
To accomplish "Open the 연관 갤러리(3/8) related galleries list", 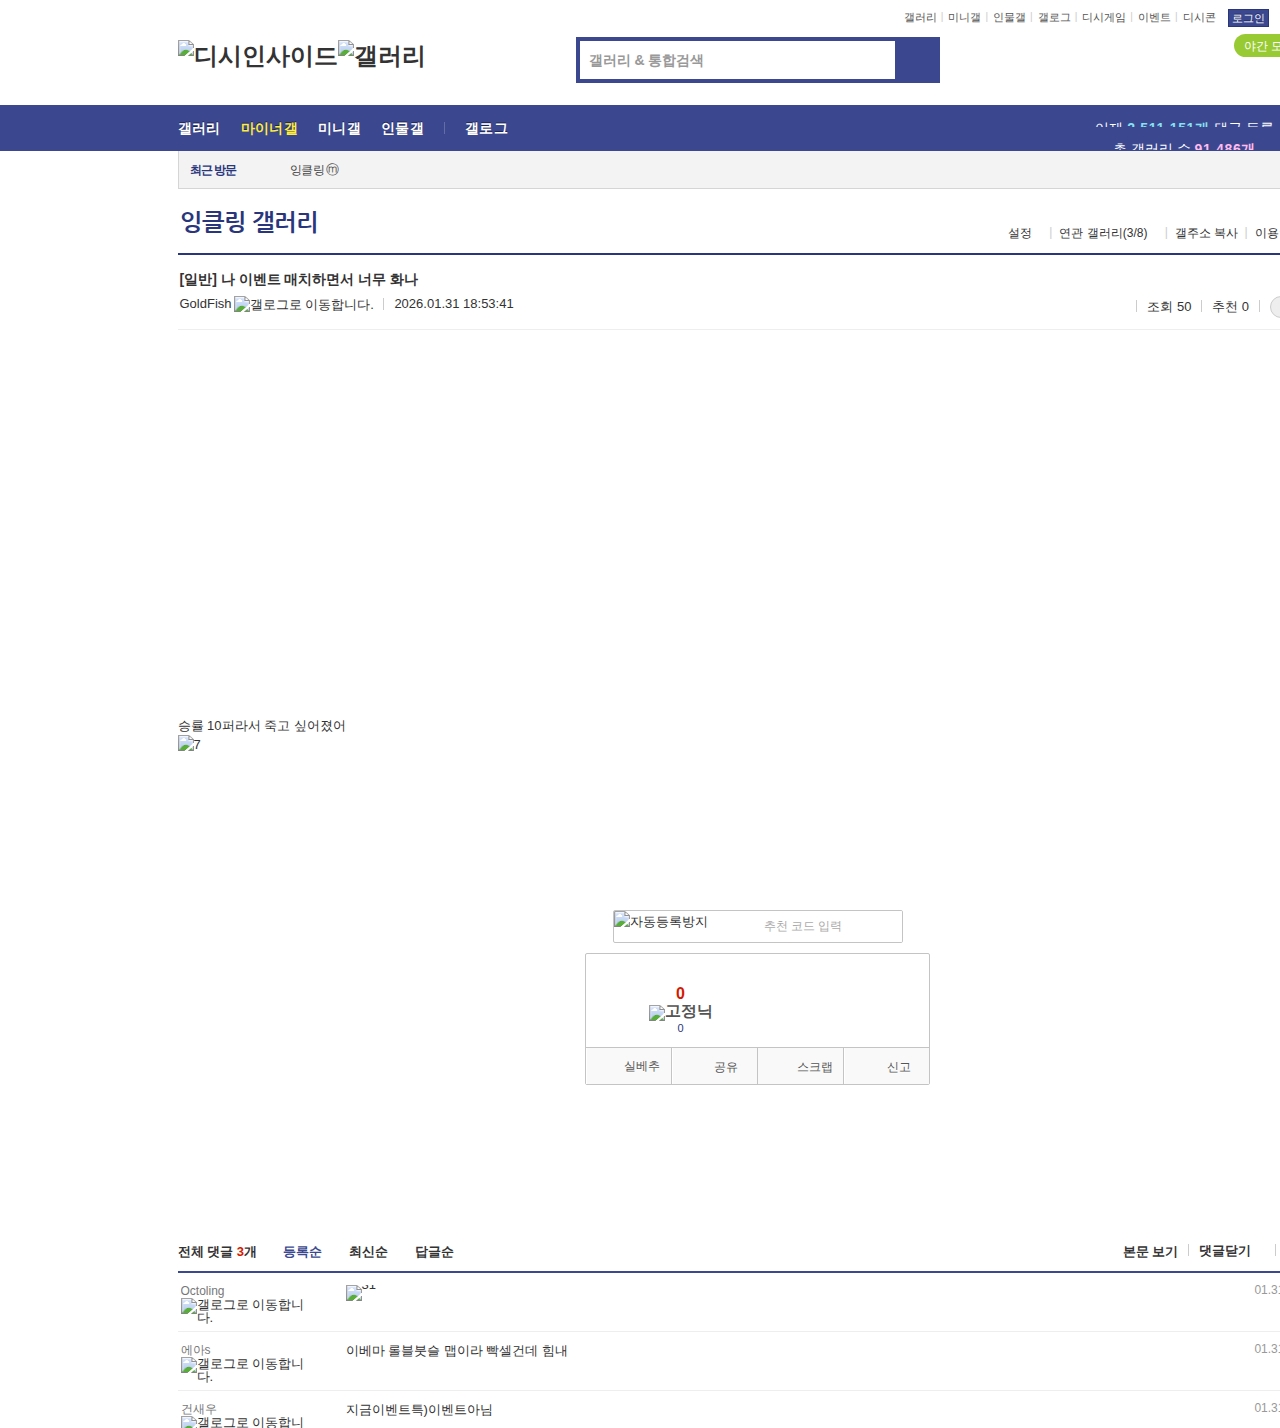I will [x=1103, y=233].
